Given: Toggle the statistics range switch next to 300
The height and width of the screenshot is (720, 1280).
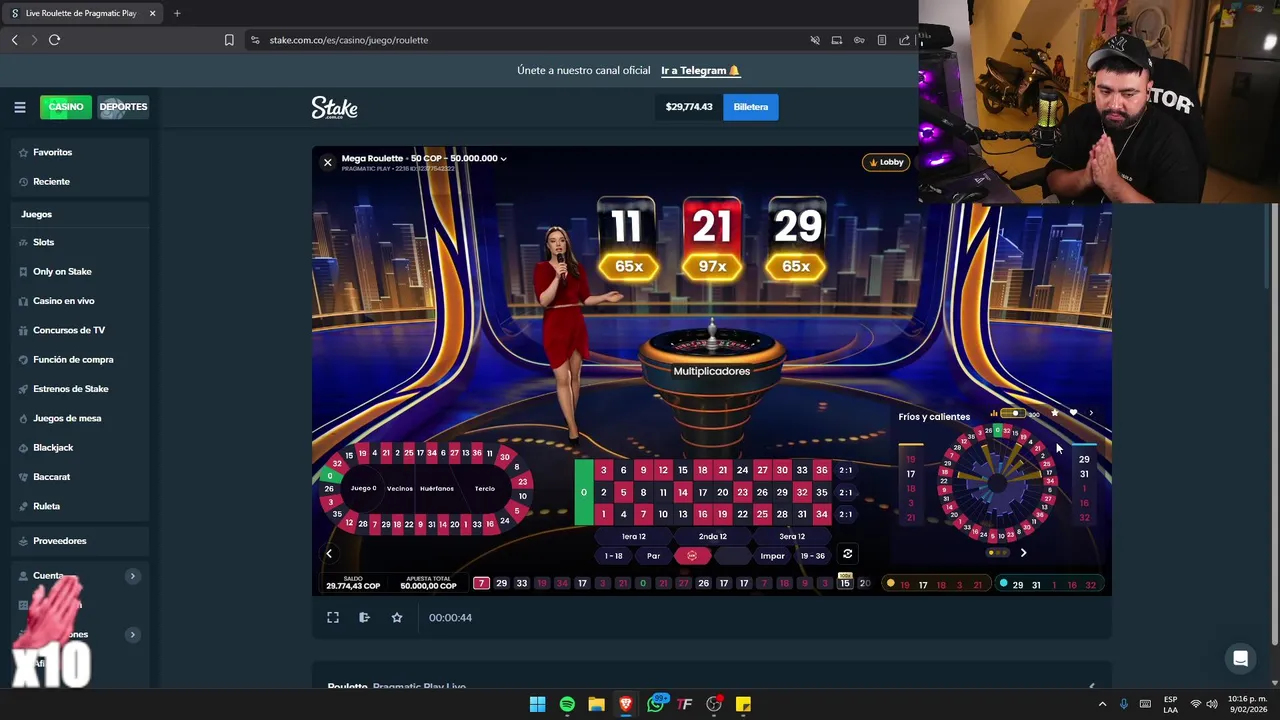Looking at the screenshot, I should [1014, 413].
